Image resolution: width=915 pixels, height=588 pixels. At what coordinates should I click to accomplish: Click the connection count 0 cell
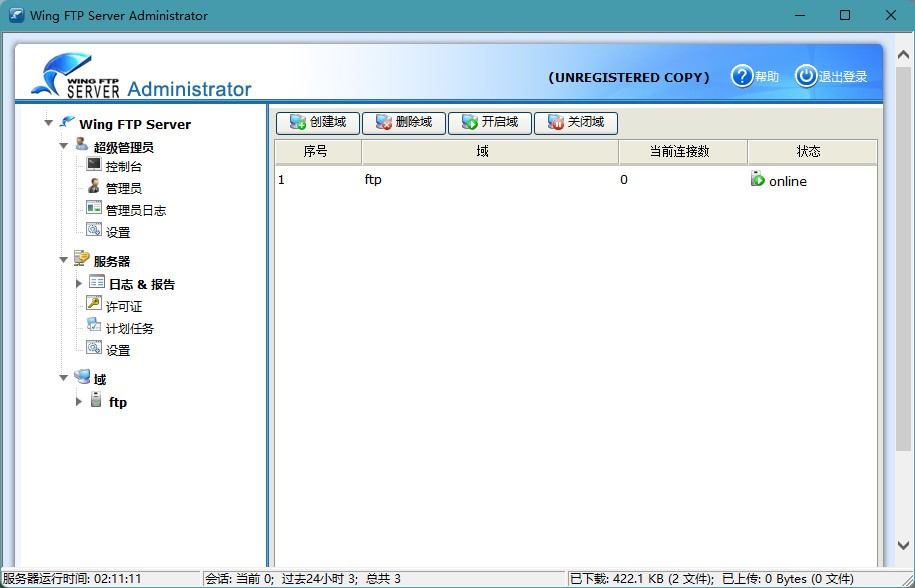click(x=624, y=180)
